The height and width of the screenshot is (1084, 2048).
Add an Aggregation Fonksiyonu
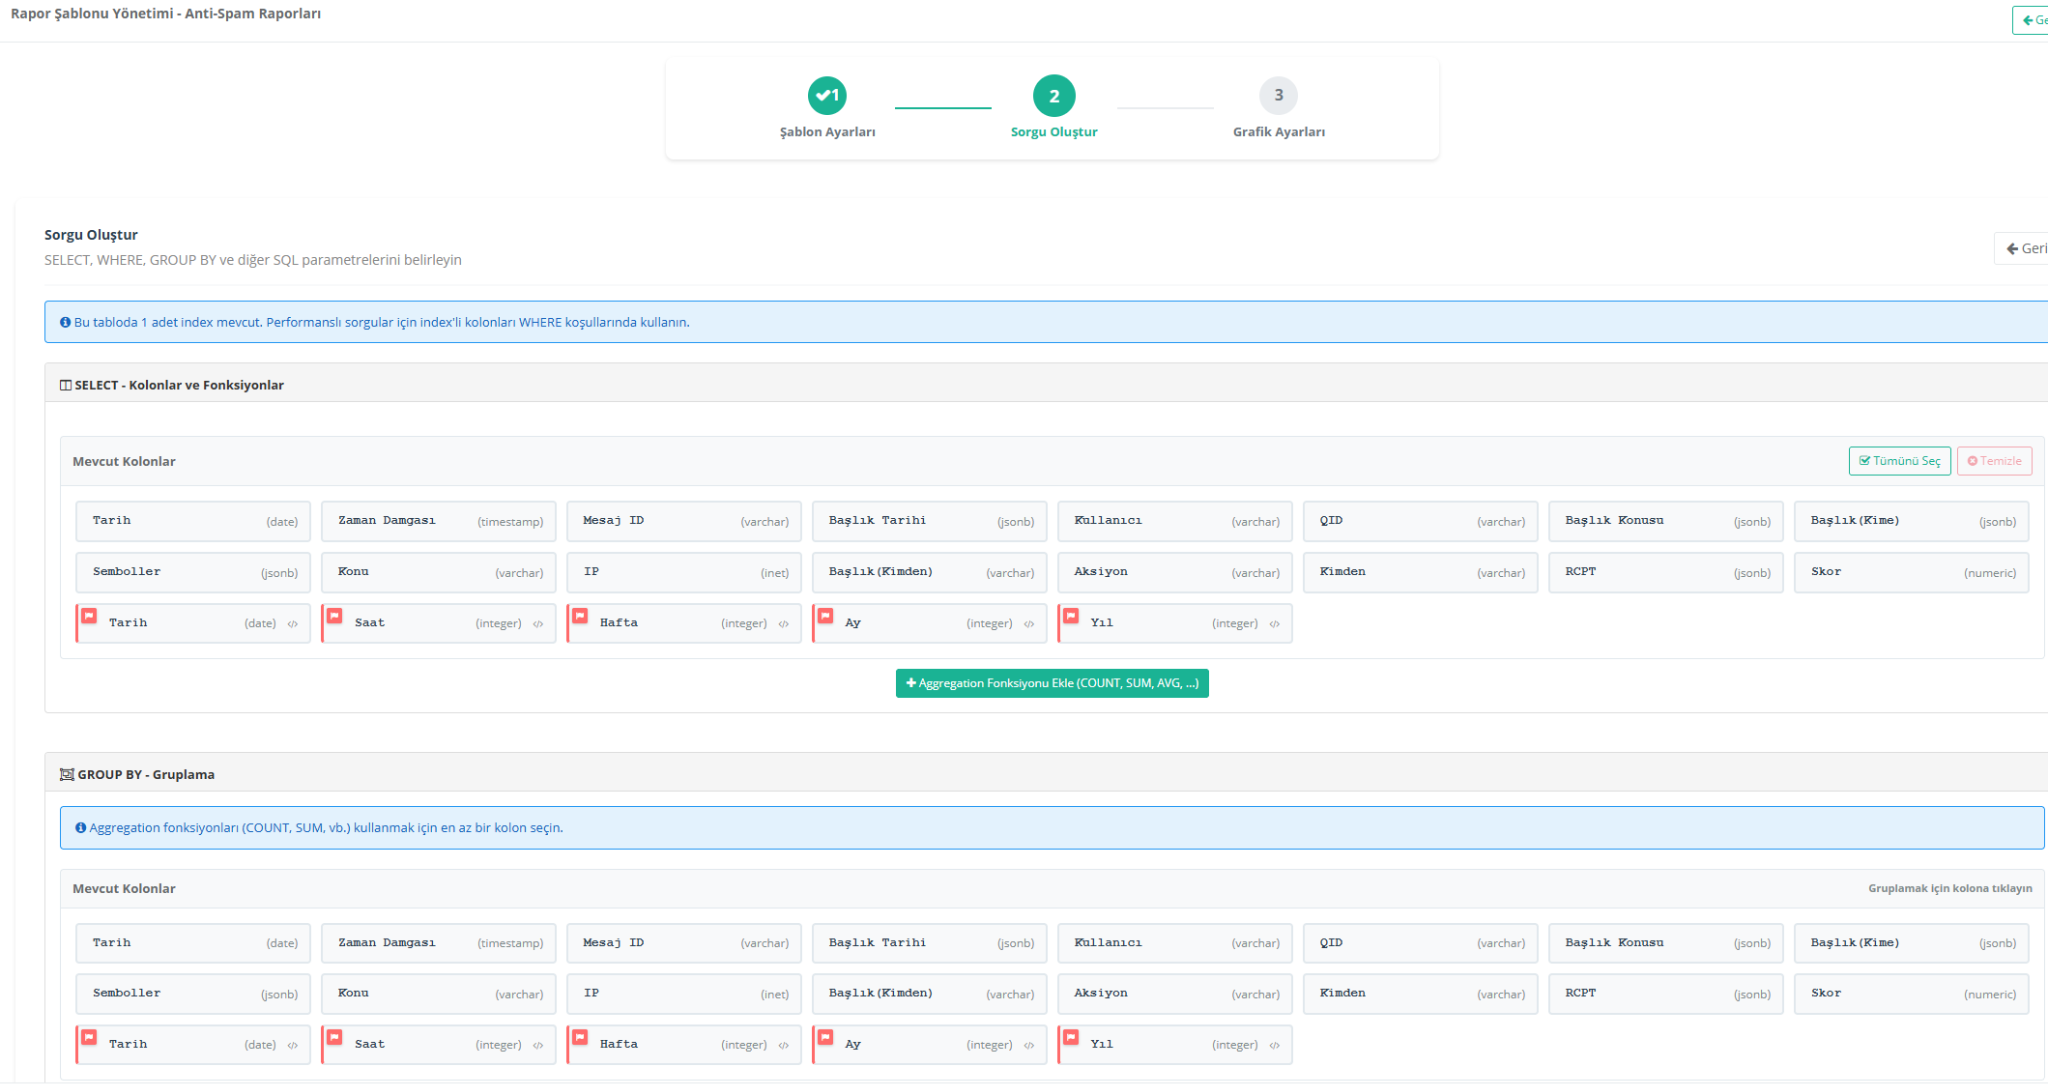tap(1052, 684)
